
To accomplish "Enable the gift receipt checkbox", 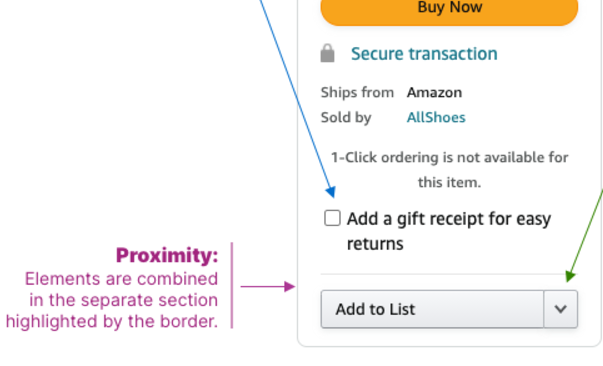I will tap(332, 218).
